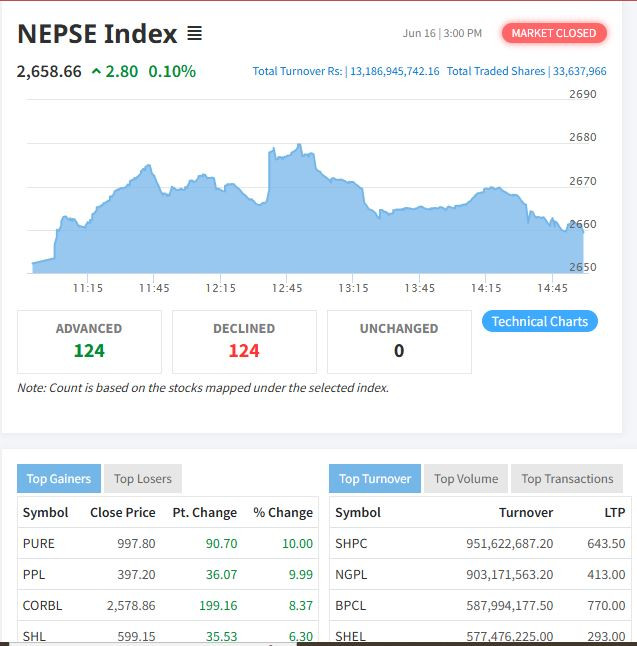This screenshot has height=646, width=637.
Task: Click the NGPL stock symbol
Action: [351, 574]
